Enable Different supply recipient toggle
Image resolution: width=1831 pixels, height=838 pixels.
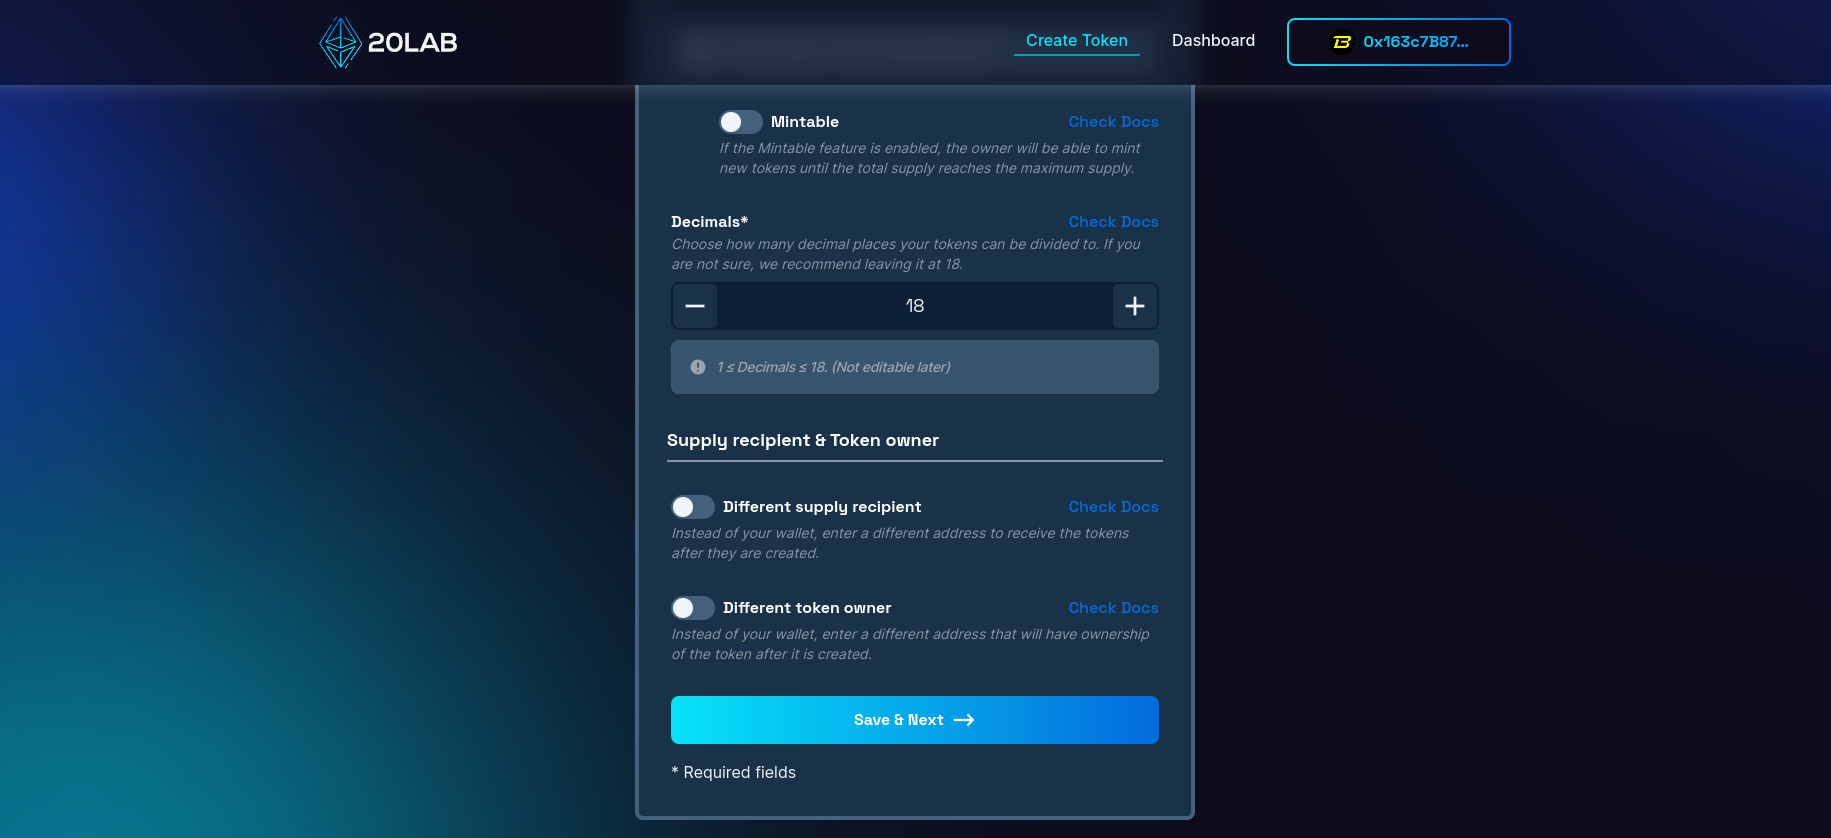click(x=693, y=507)
